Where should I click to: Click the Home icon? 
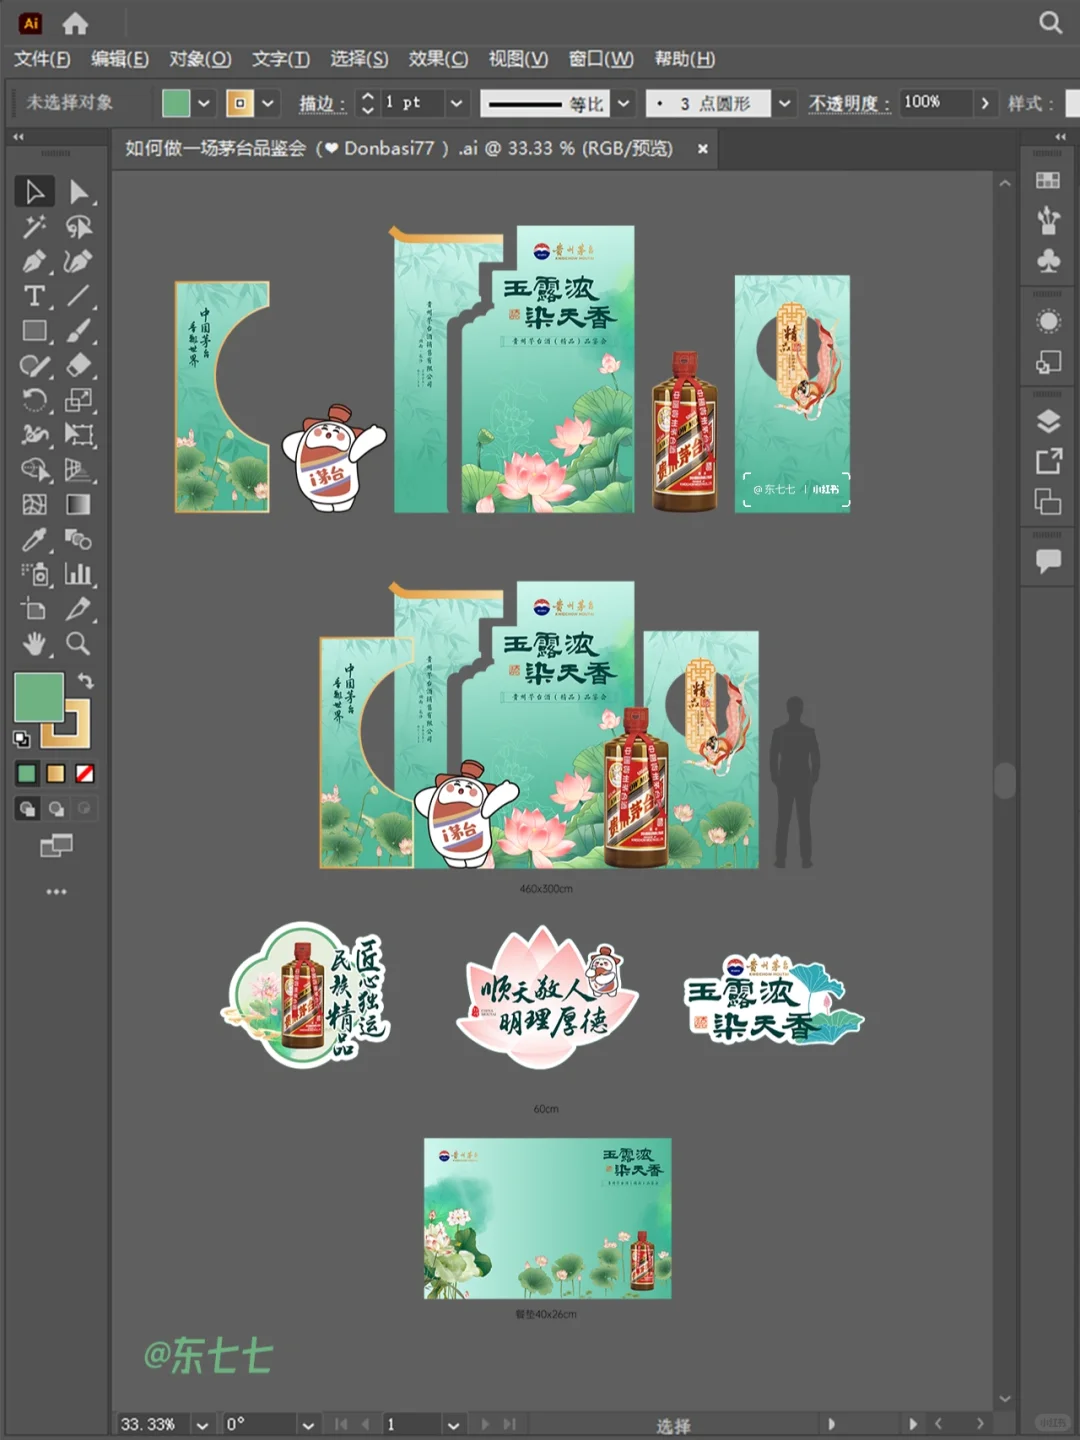point(75,23)
